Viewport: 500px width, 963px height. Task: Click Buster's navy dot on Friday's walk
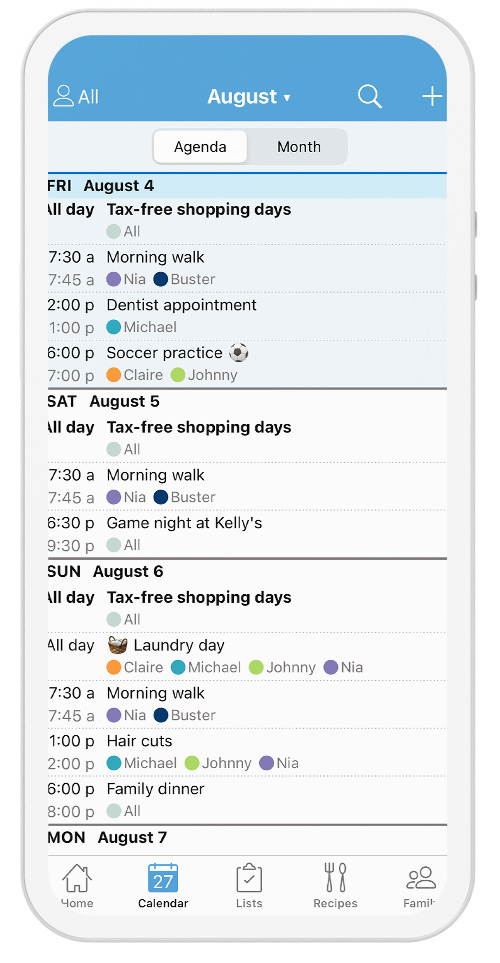[x=161, y=279]
